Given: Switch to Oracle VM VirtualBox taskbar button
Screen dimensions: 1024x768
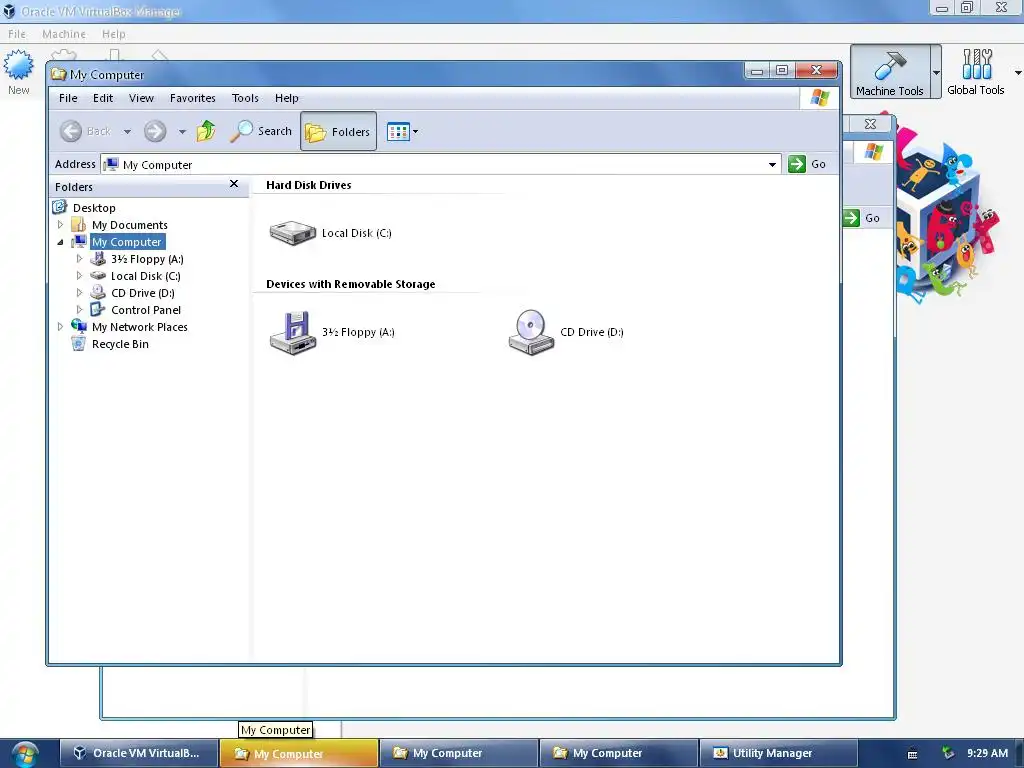Looking at the screenshot, I should (x=138, y=753).
